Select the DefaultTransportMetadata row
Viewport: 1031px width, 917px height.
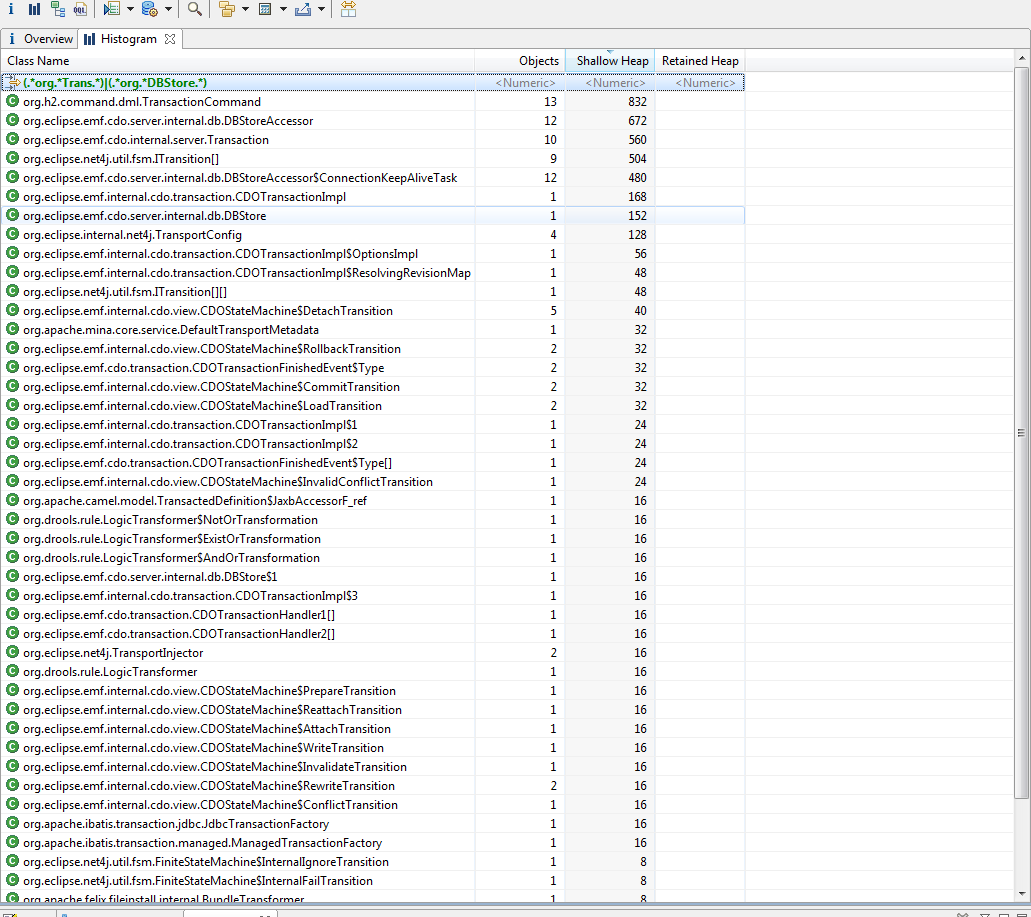pos(373,330)
